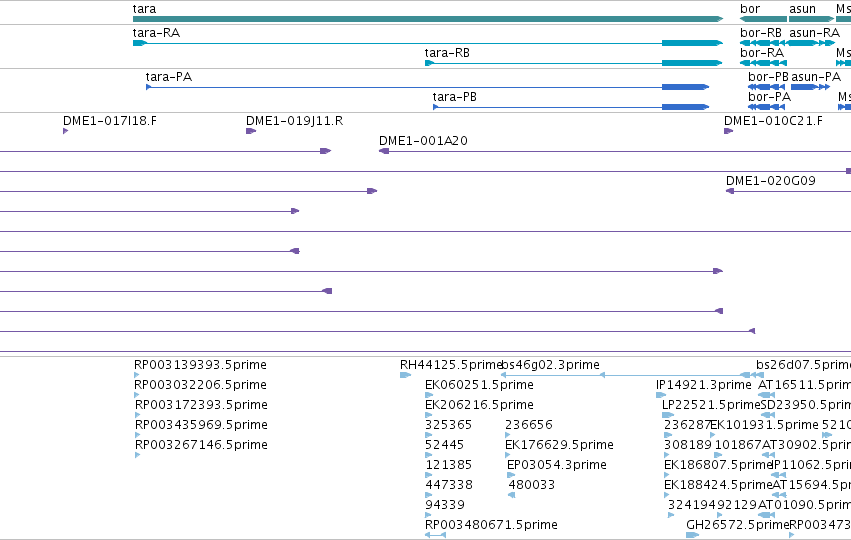Click the bor gene label
The height and width of the screenshot is (540, 851).
pos(750,9)
